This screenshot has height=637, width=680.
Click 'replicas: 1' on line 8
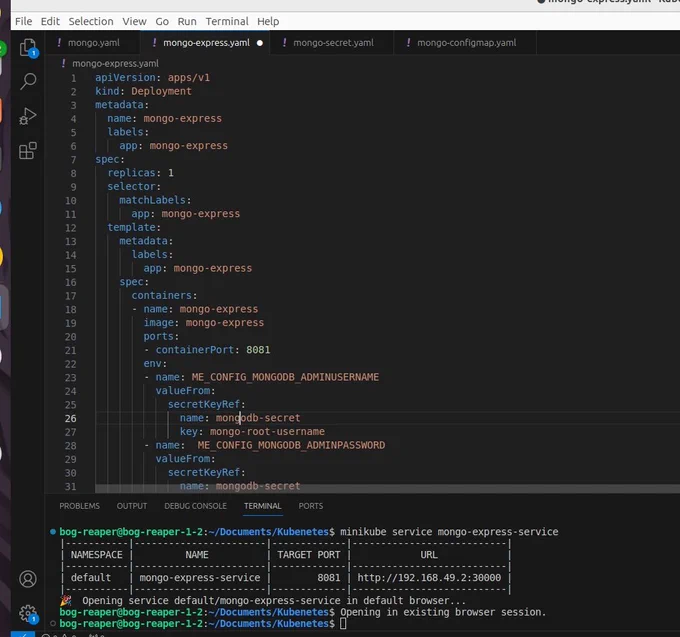(x=141, y=173)
